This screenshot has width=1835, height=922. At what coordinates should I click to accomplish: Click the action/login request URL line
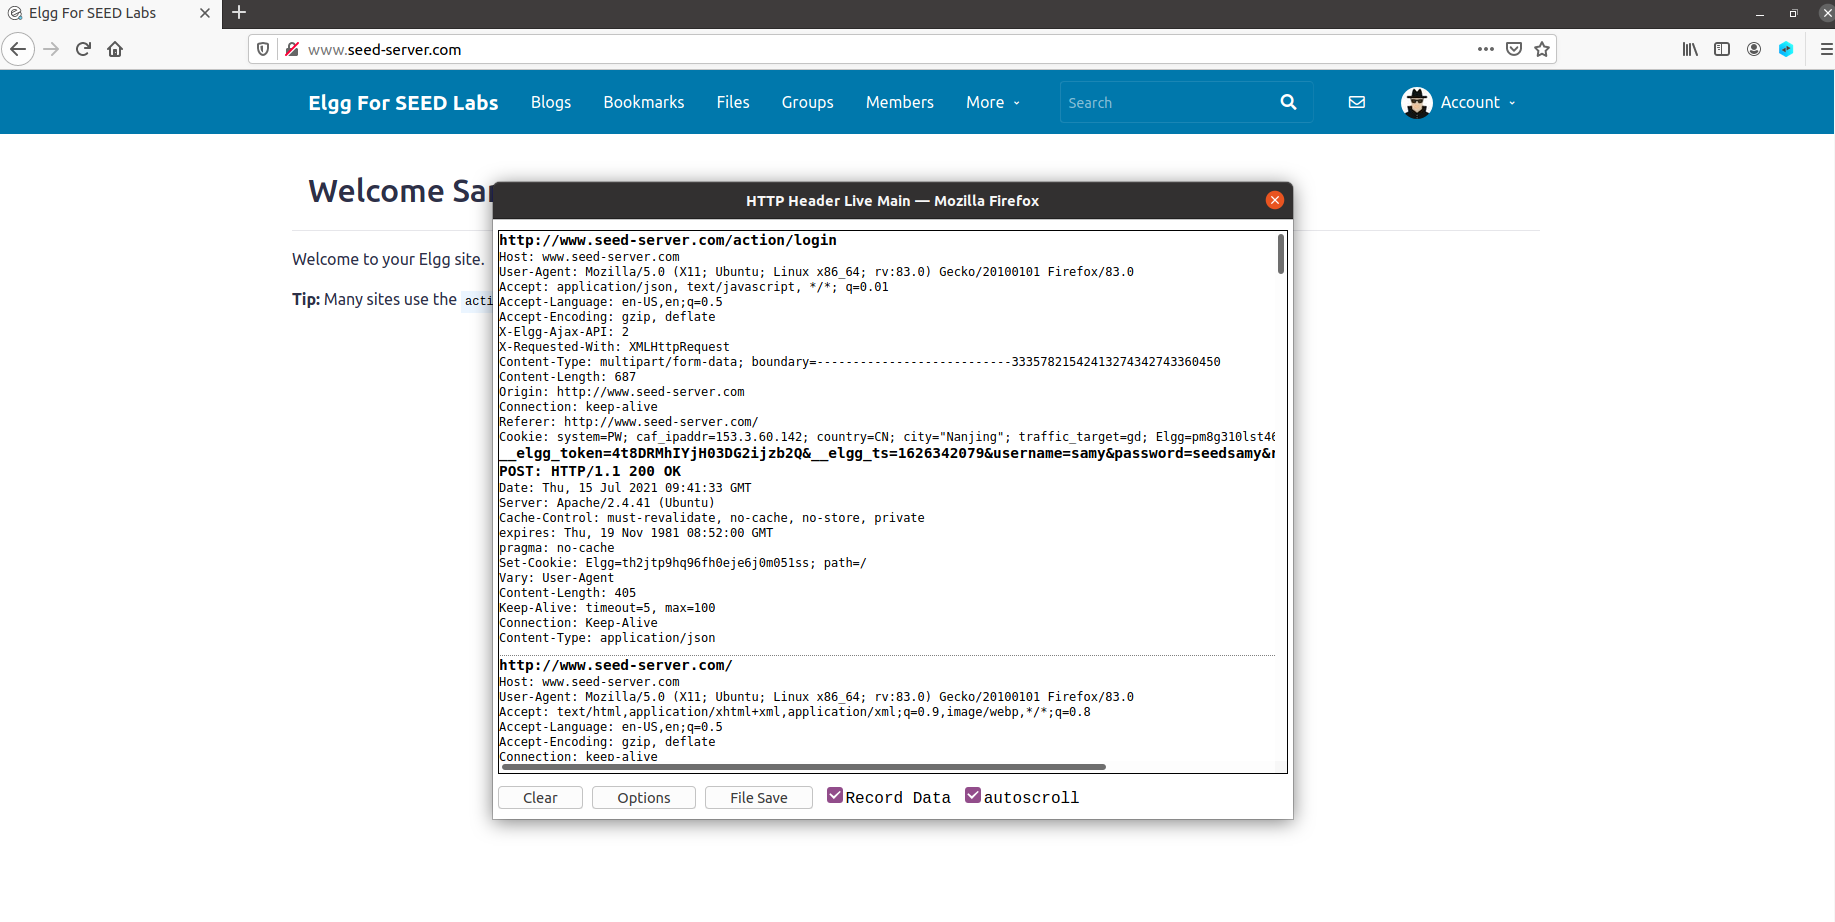click(x=668, y=240)
